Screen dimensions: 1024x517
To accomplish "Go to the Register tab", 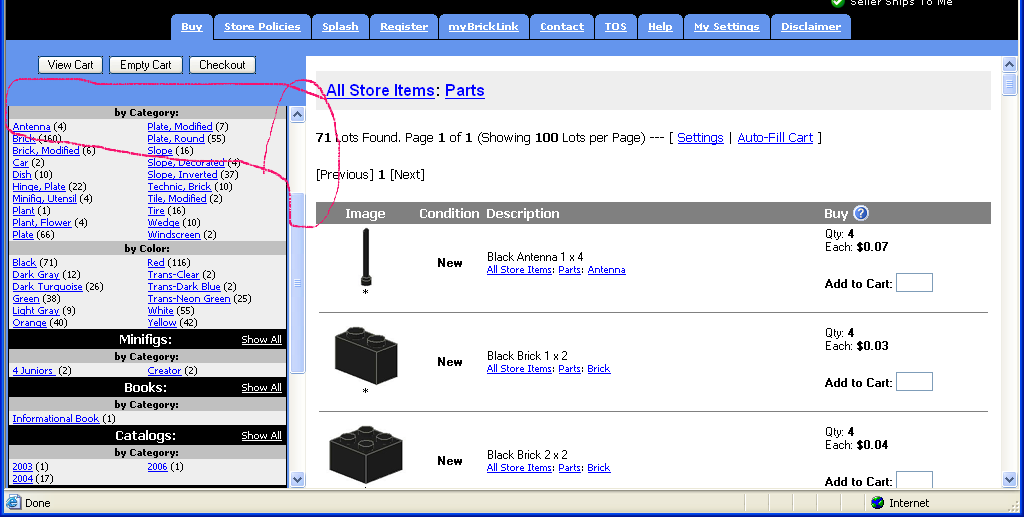I will [404, 27].
